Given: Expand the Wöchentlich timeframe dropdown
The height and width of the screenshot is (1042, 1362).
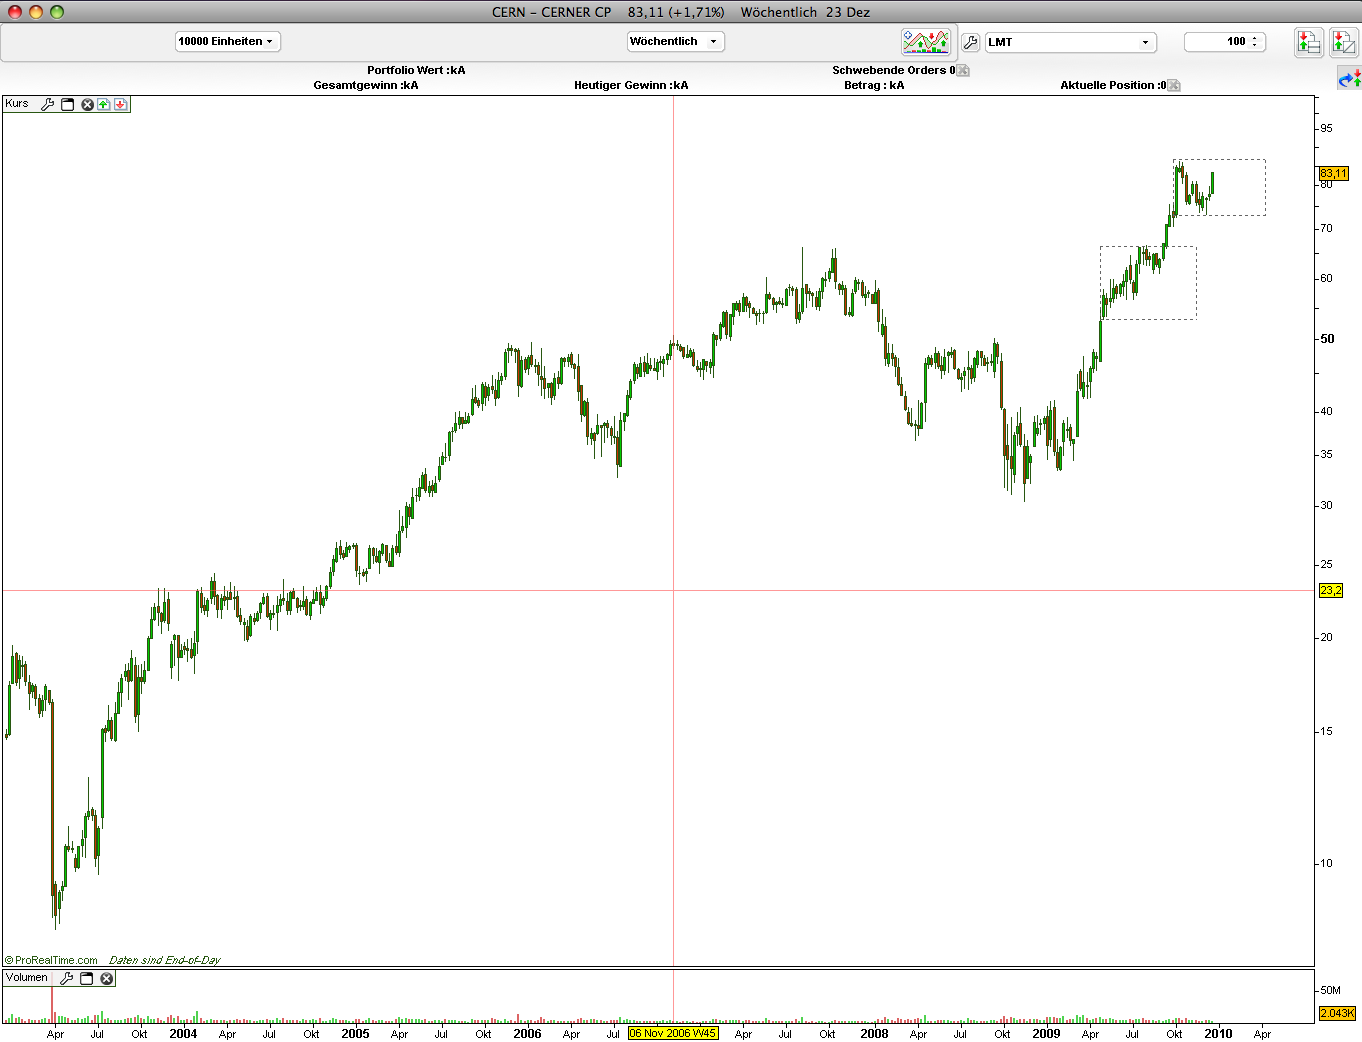Looking at the screenshot, I should pos(675,41).
